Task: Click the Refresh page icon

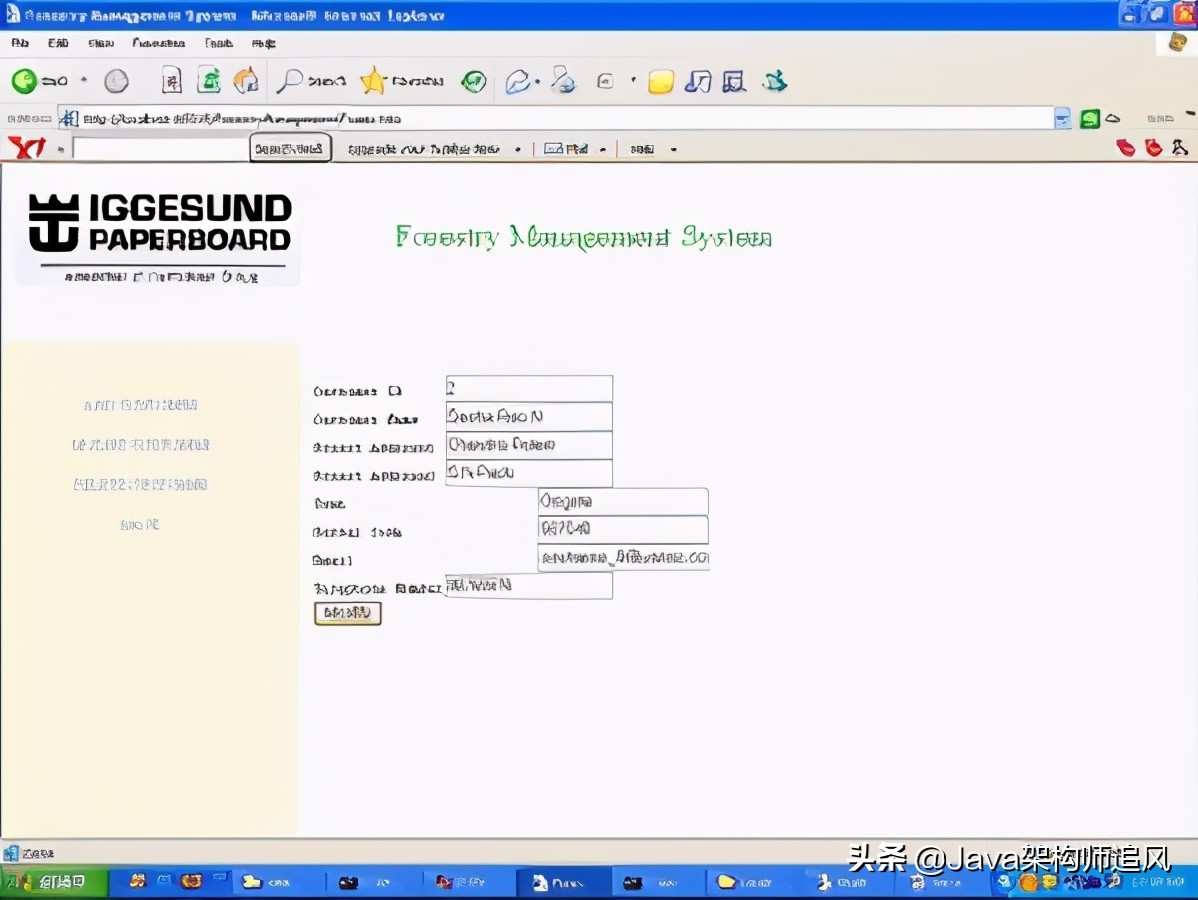Action: (x=209, y=81)
